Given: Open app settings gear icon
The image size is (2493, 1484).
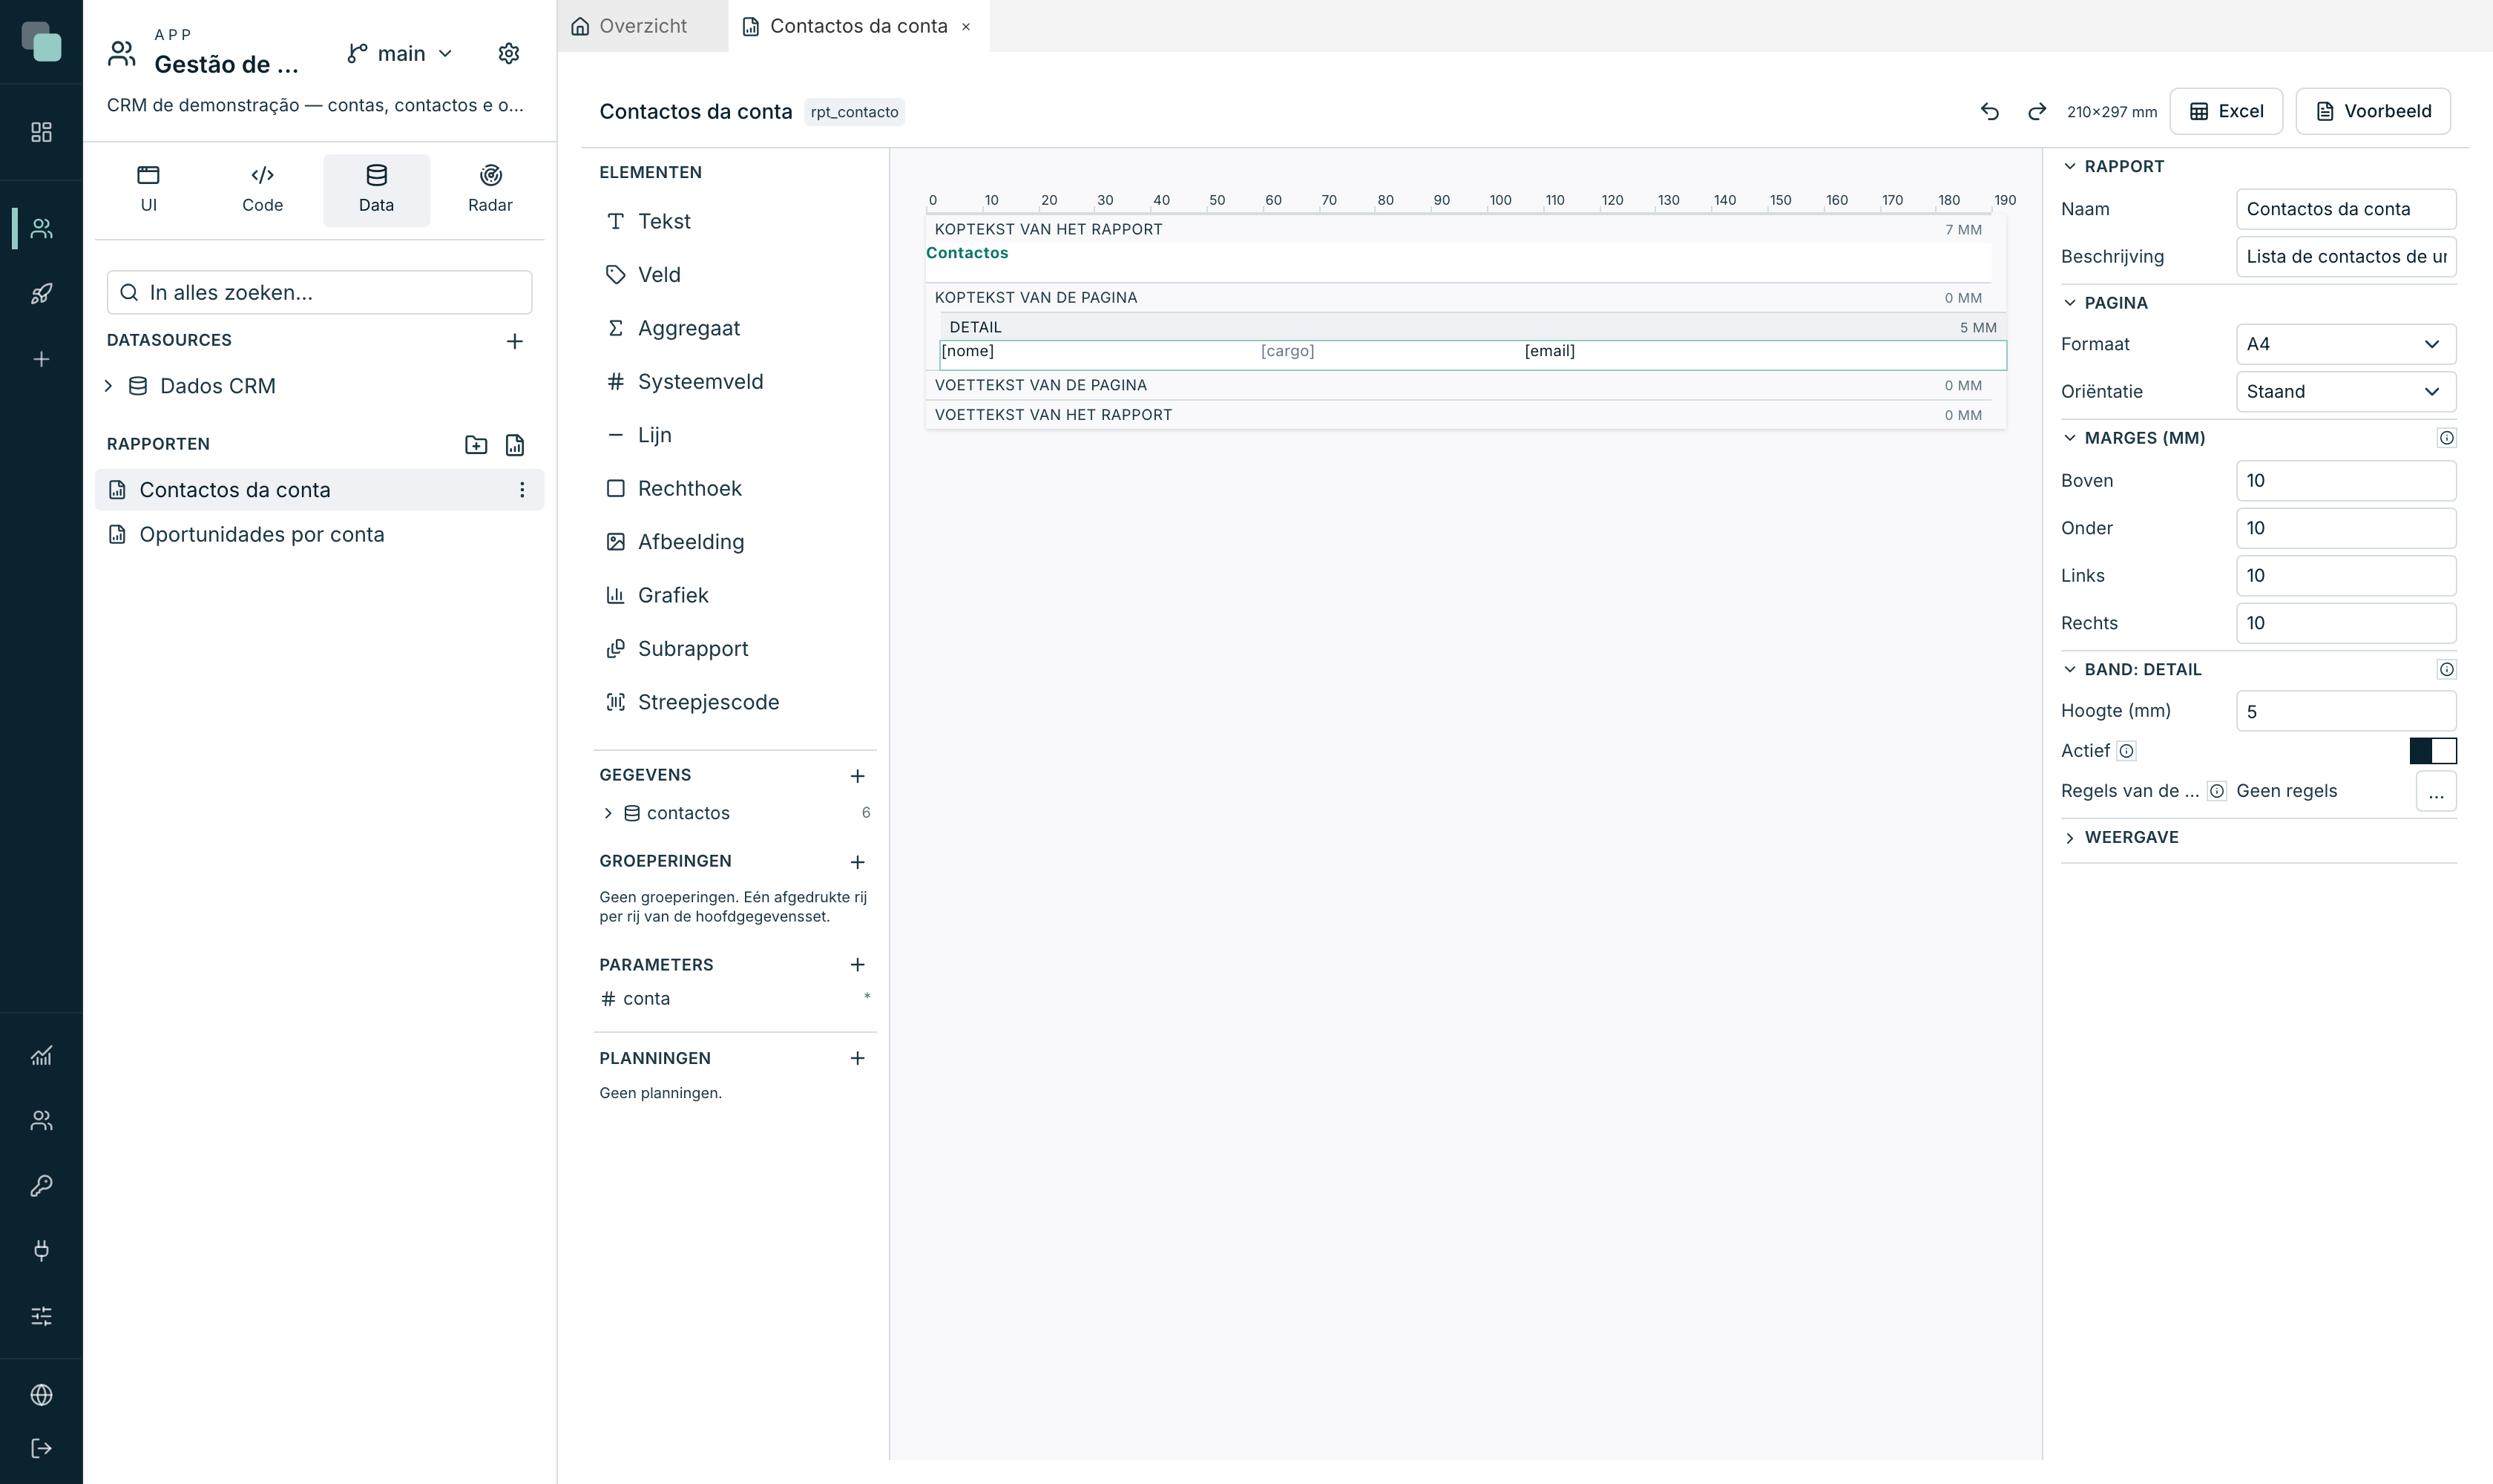Looking at the screenshot, I should (509, 53).
